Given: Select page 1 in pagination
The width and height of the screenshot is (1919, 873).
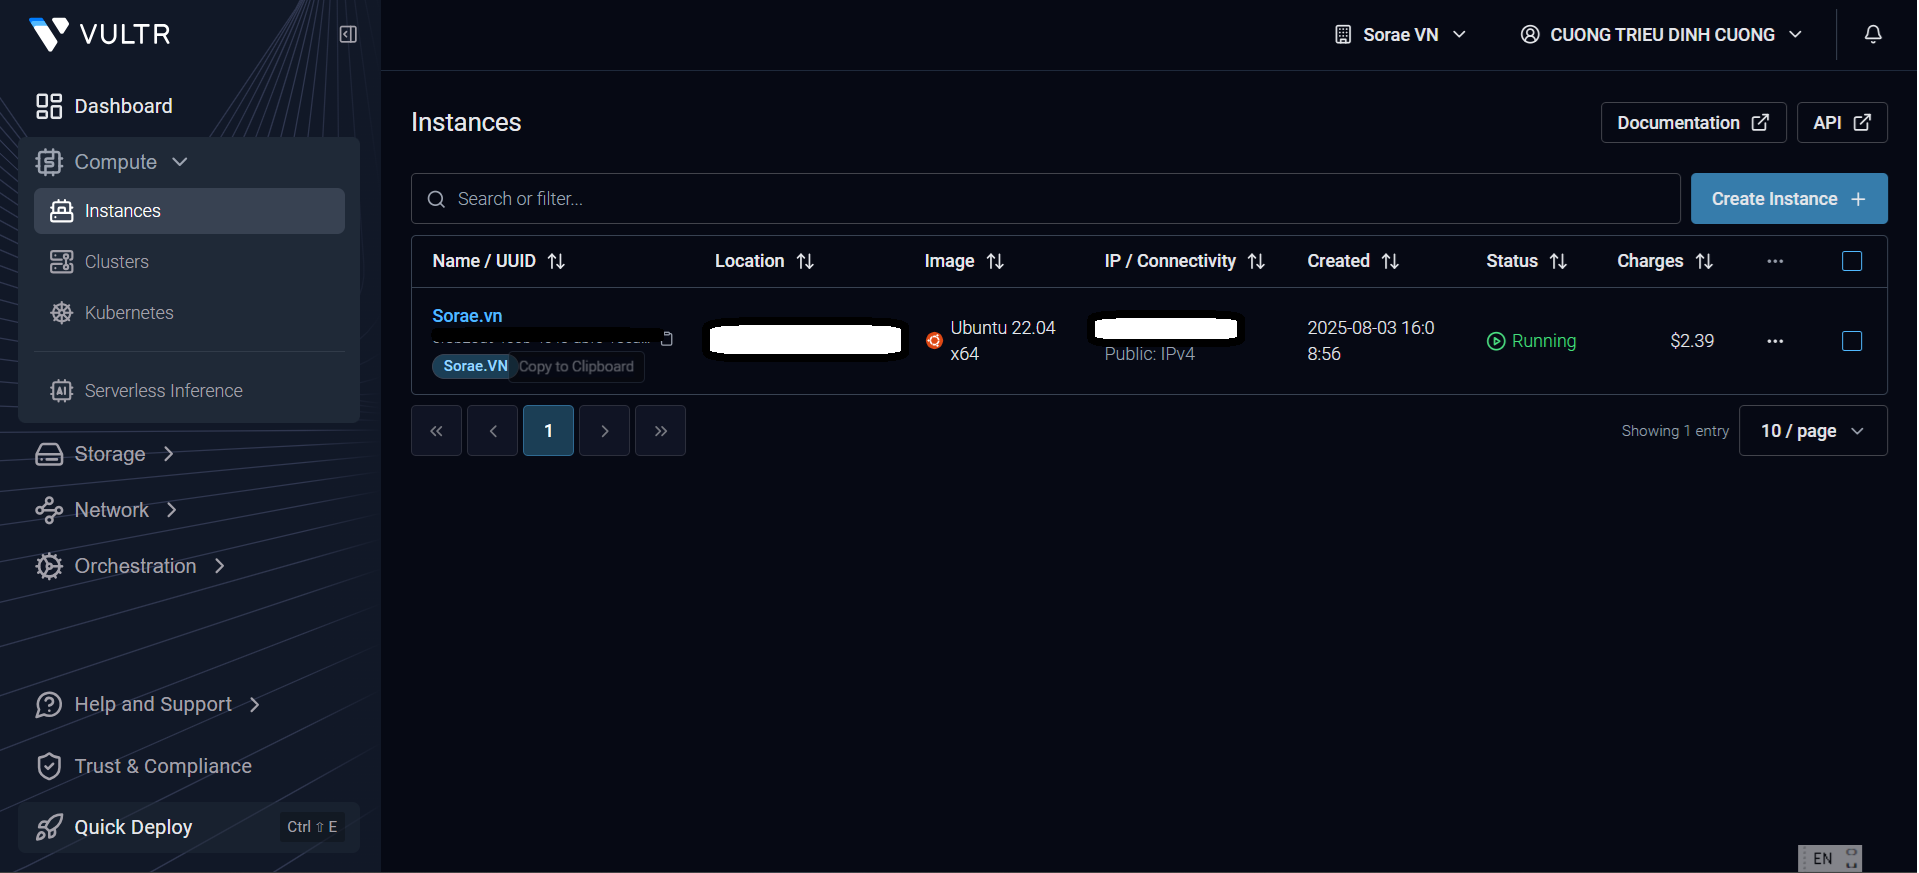Looking at the screenshot, I should (x=549, y=431).
